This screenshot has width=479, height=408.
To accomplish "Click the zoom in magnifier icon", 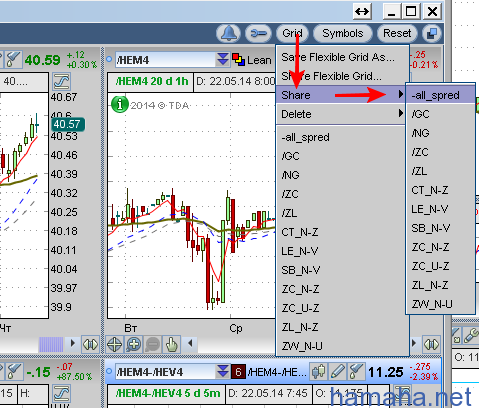I will (134, 344).
